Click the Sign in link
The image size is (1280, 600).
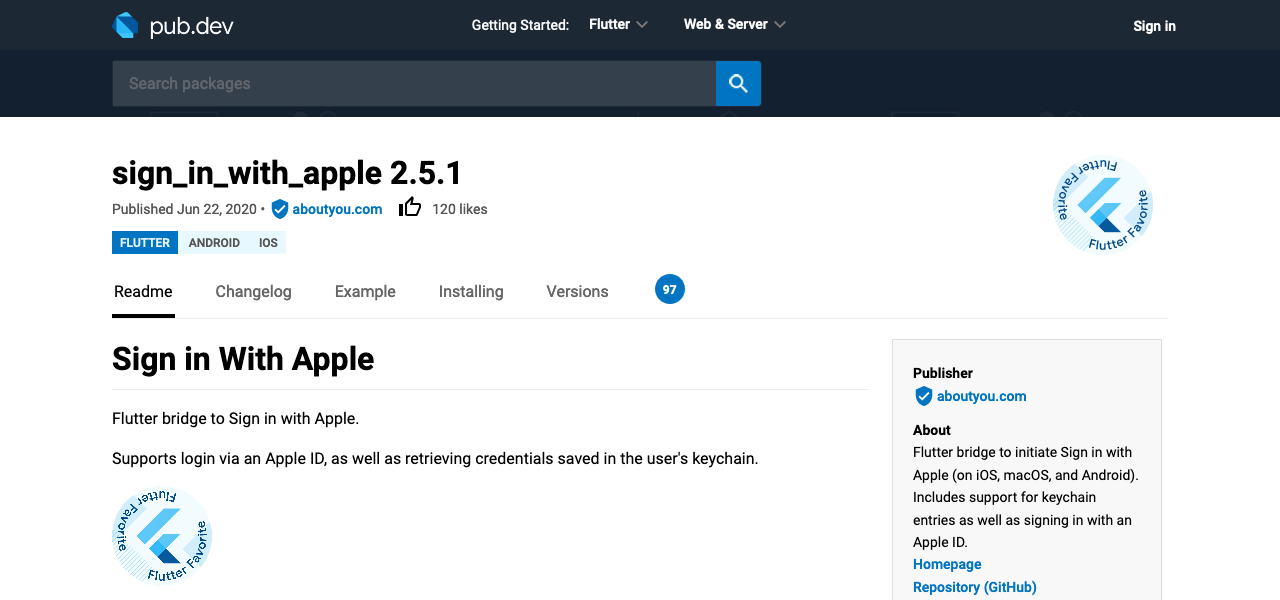click(1154, 26)
